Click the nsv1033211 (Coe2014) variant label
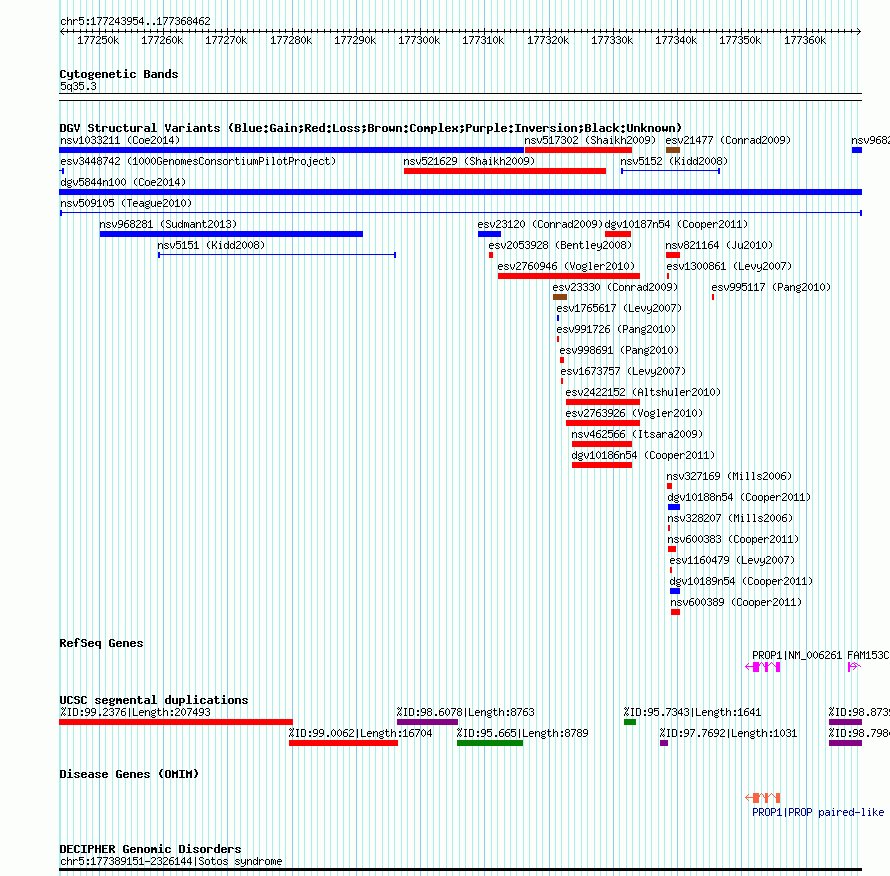The image size is (890, 876). click(x=120, y=140)
